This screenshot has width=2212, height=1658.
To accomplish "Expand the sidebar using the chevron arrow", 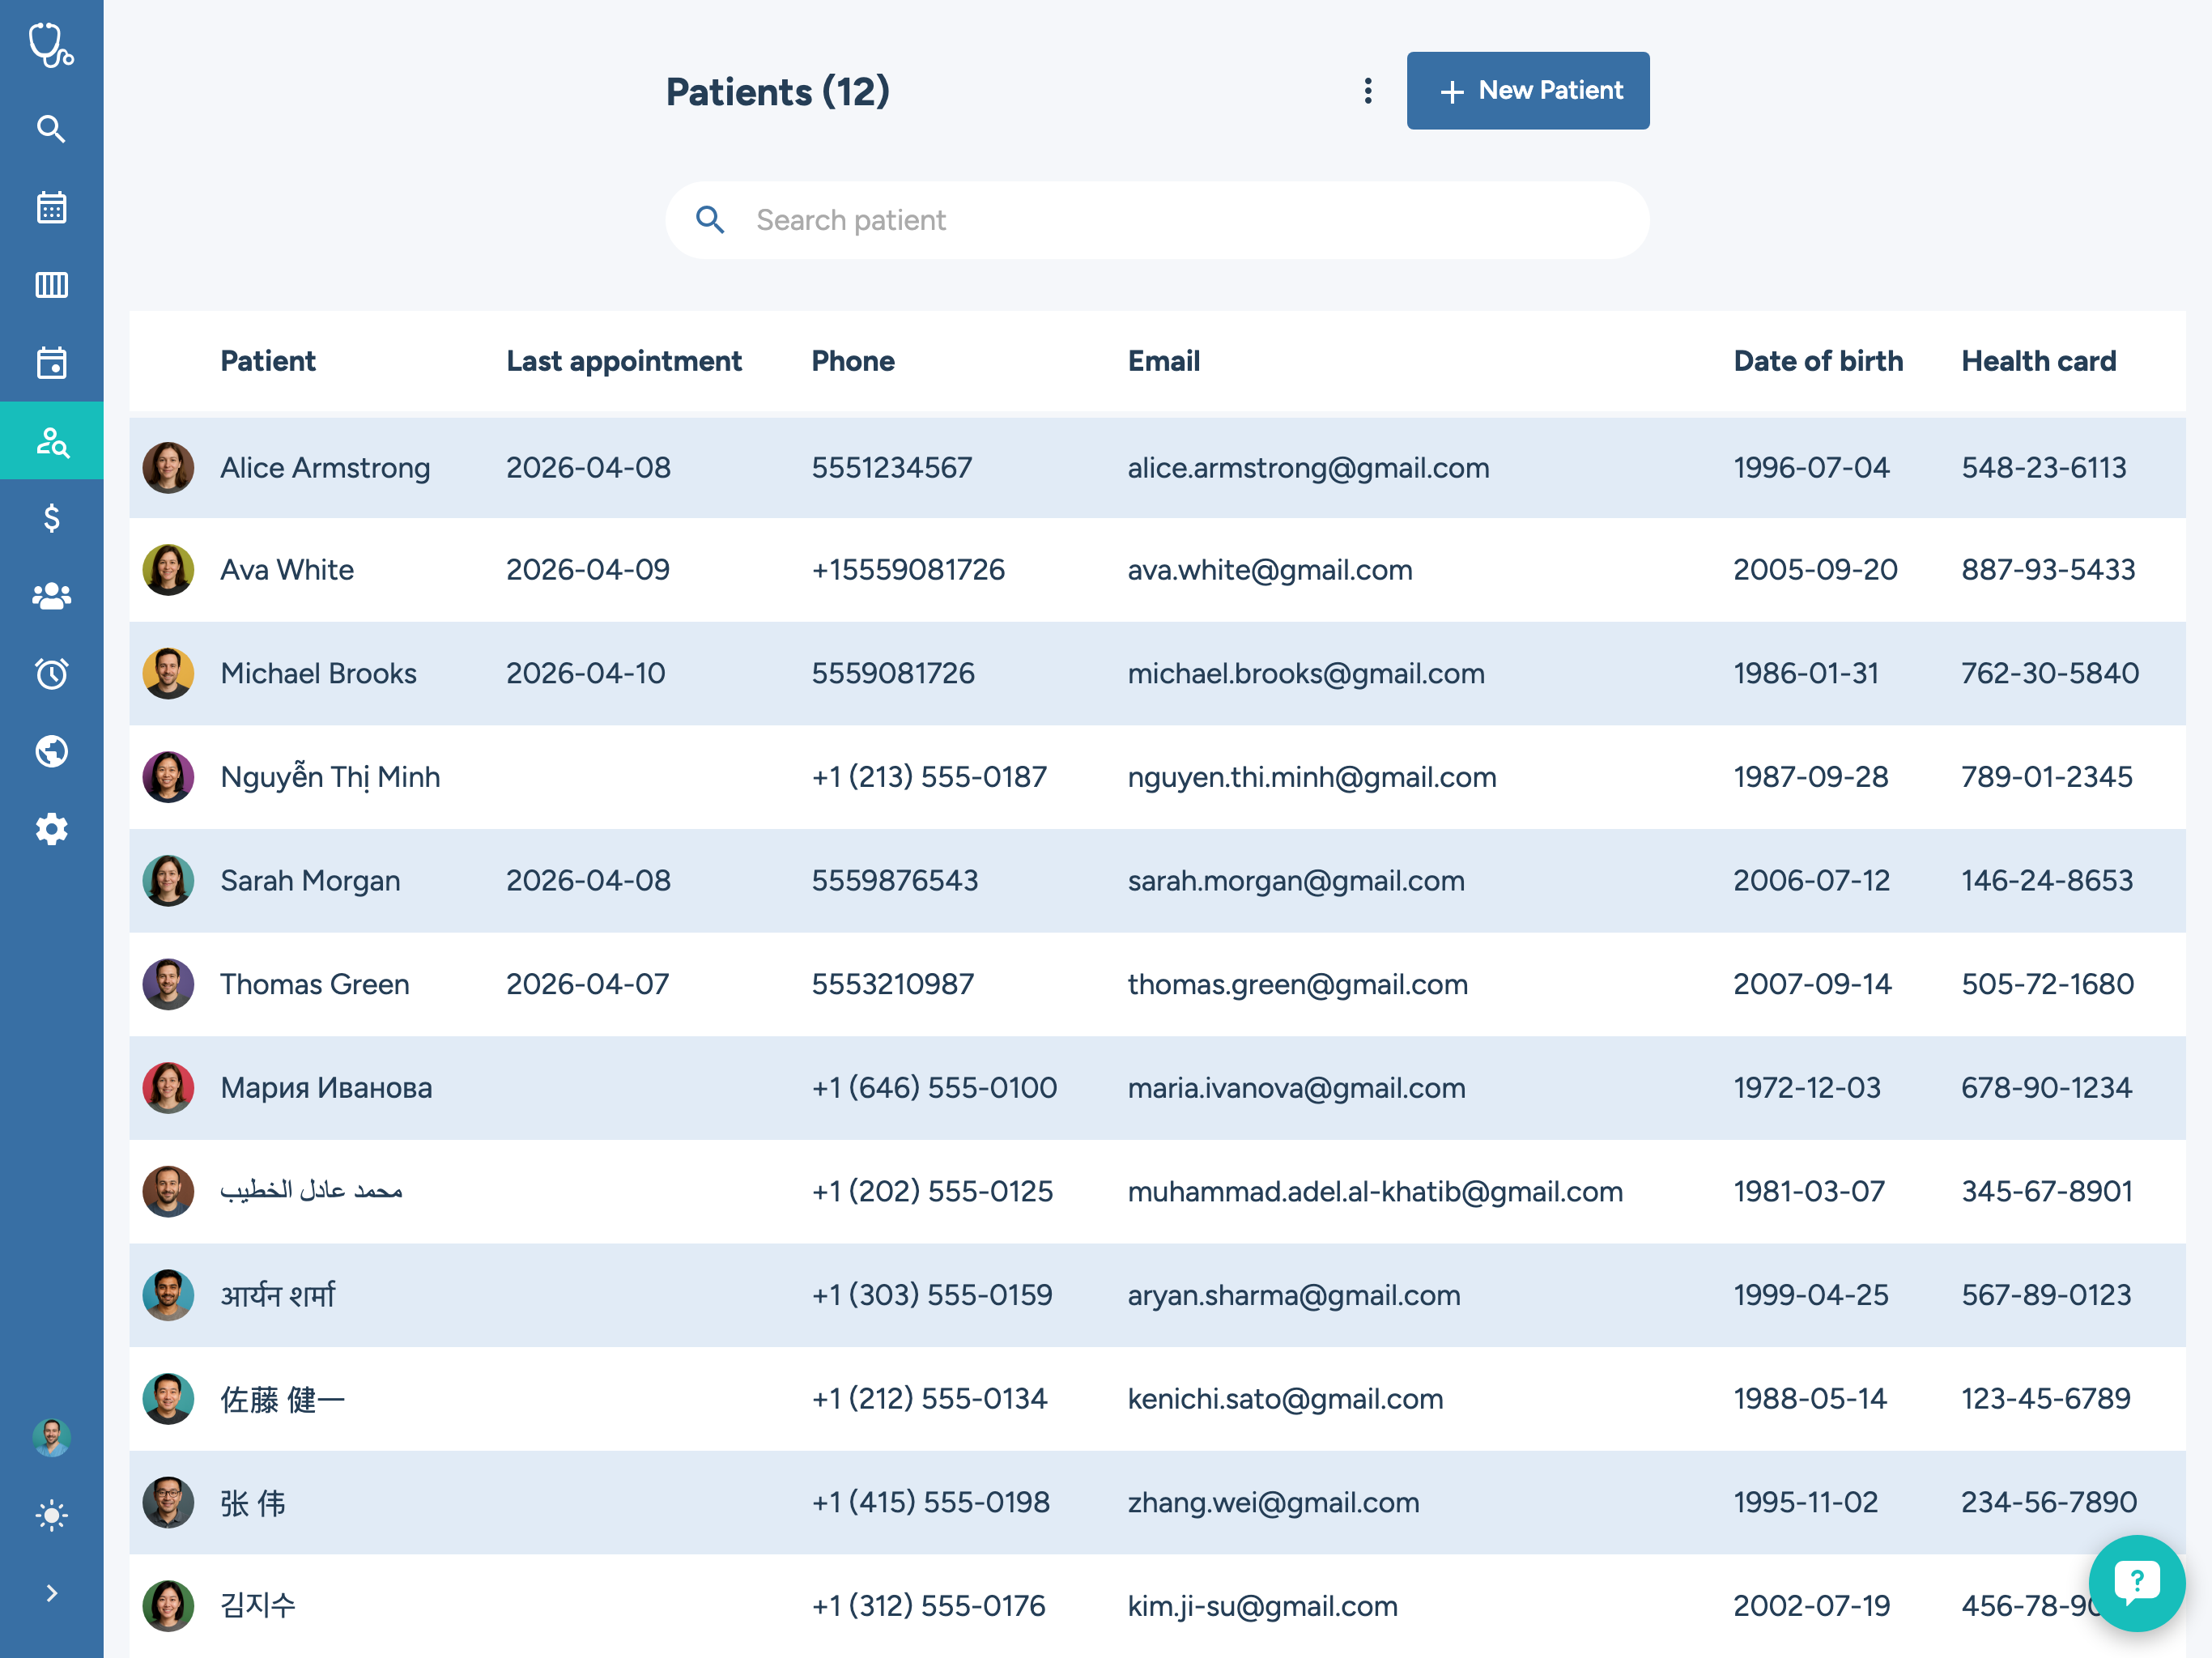I will coord(51,1592).
